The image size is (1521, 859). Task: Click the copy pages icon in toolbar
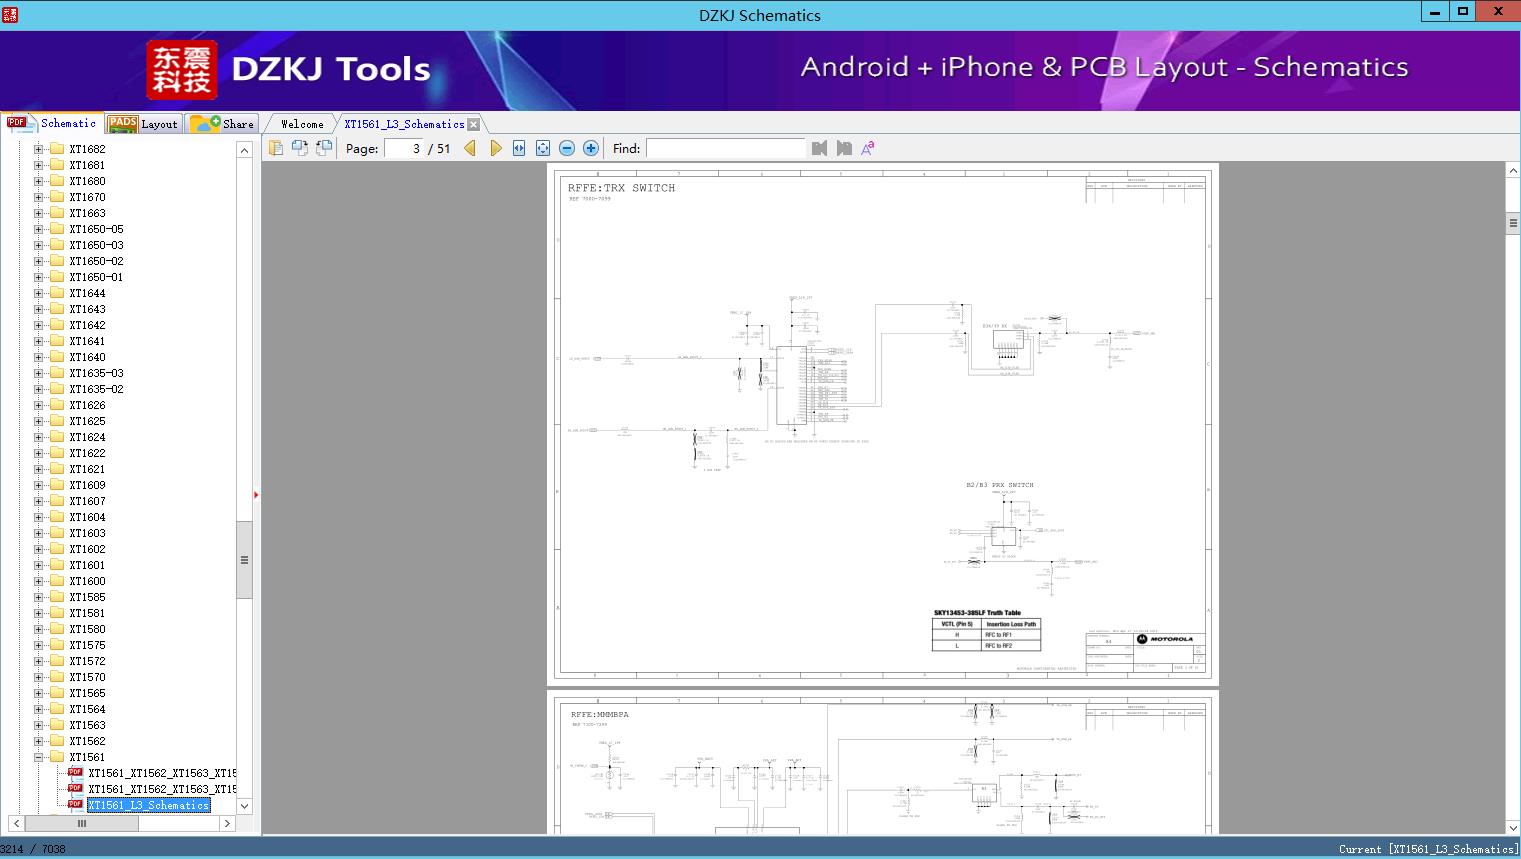tap(276, 148)
